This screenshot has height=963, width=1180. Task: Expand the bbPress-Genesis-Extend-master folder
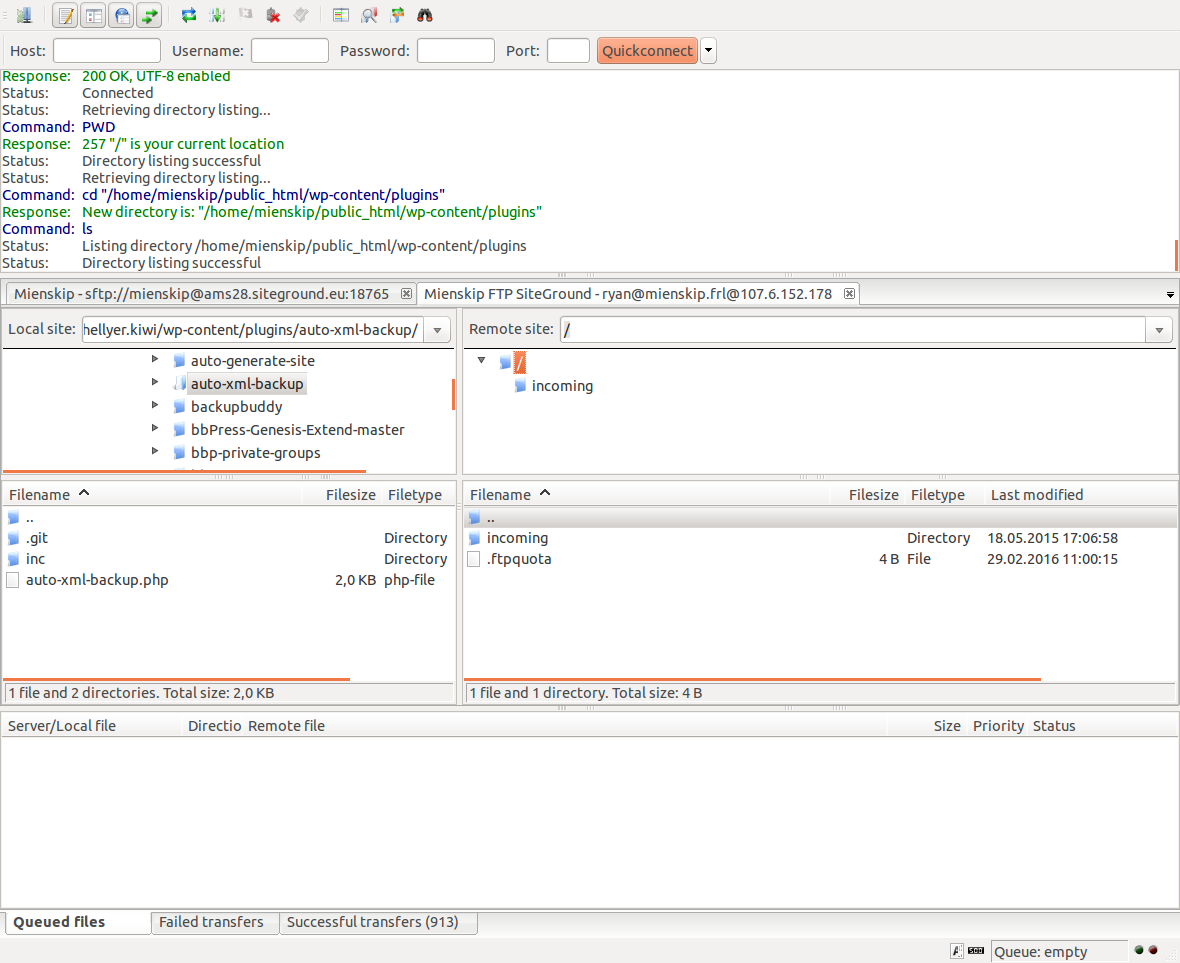(155, 428)
